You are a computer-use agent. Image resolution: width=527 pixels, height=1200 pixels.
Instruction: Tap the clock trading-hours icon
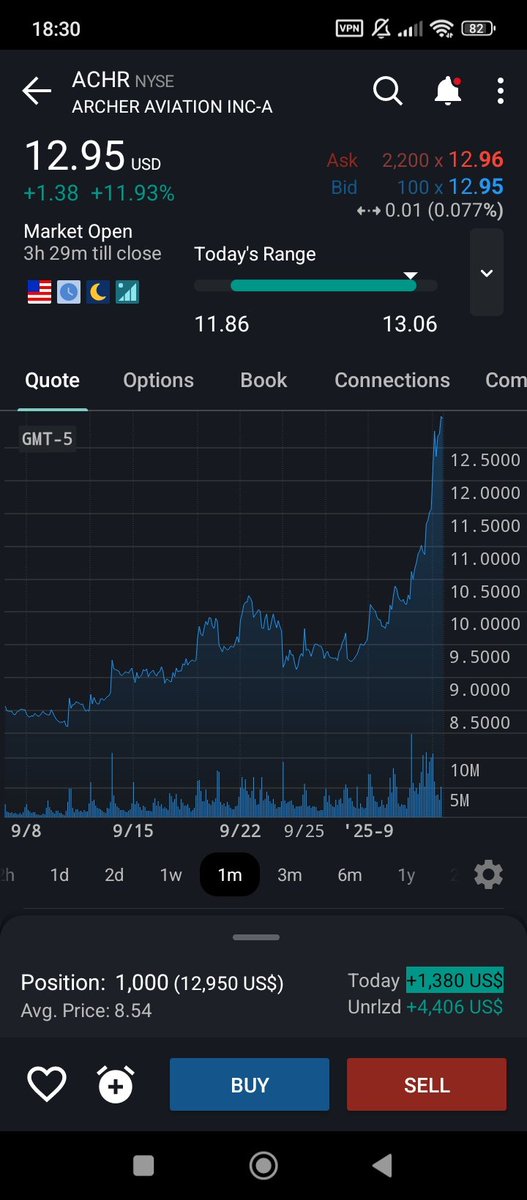coord(68,292)
